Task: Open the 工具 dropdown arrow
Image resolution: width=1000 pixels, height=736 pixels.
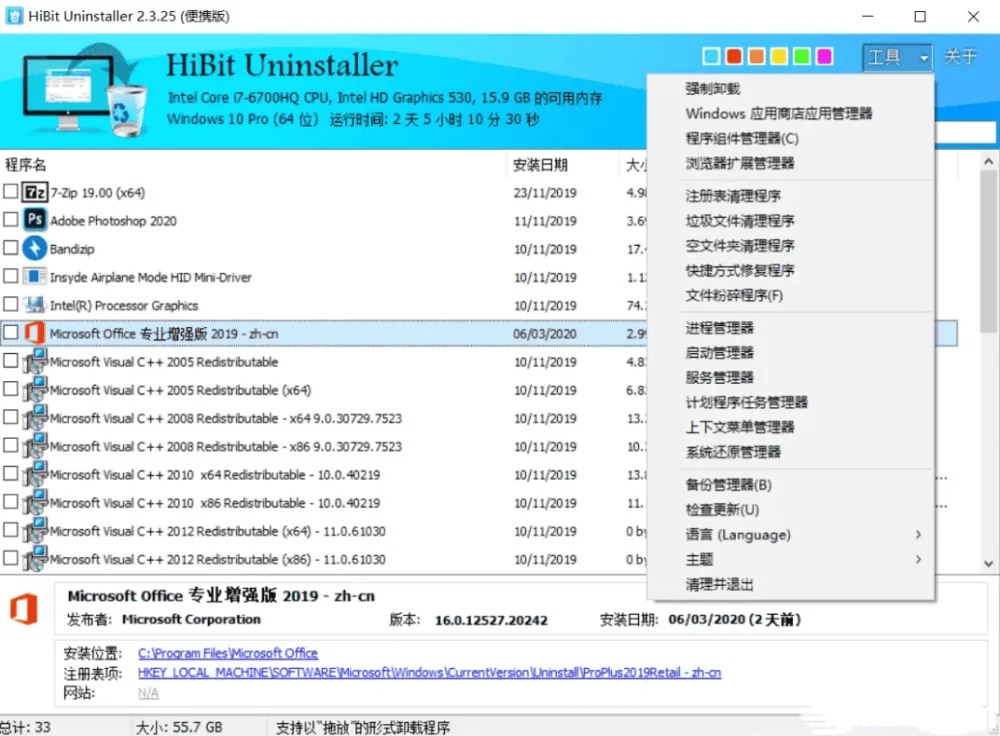Action: pos(922,56)
